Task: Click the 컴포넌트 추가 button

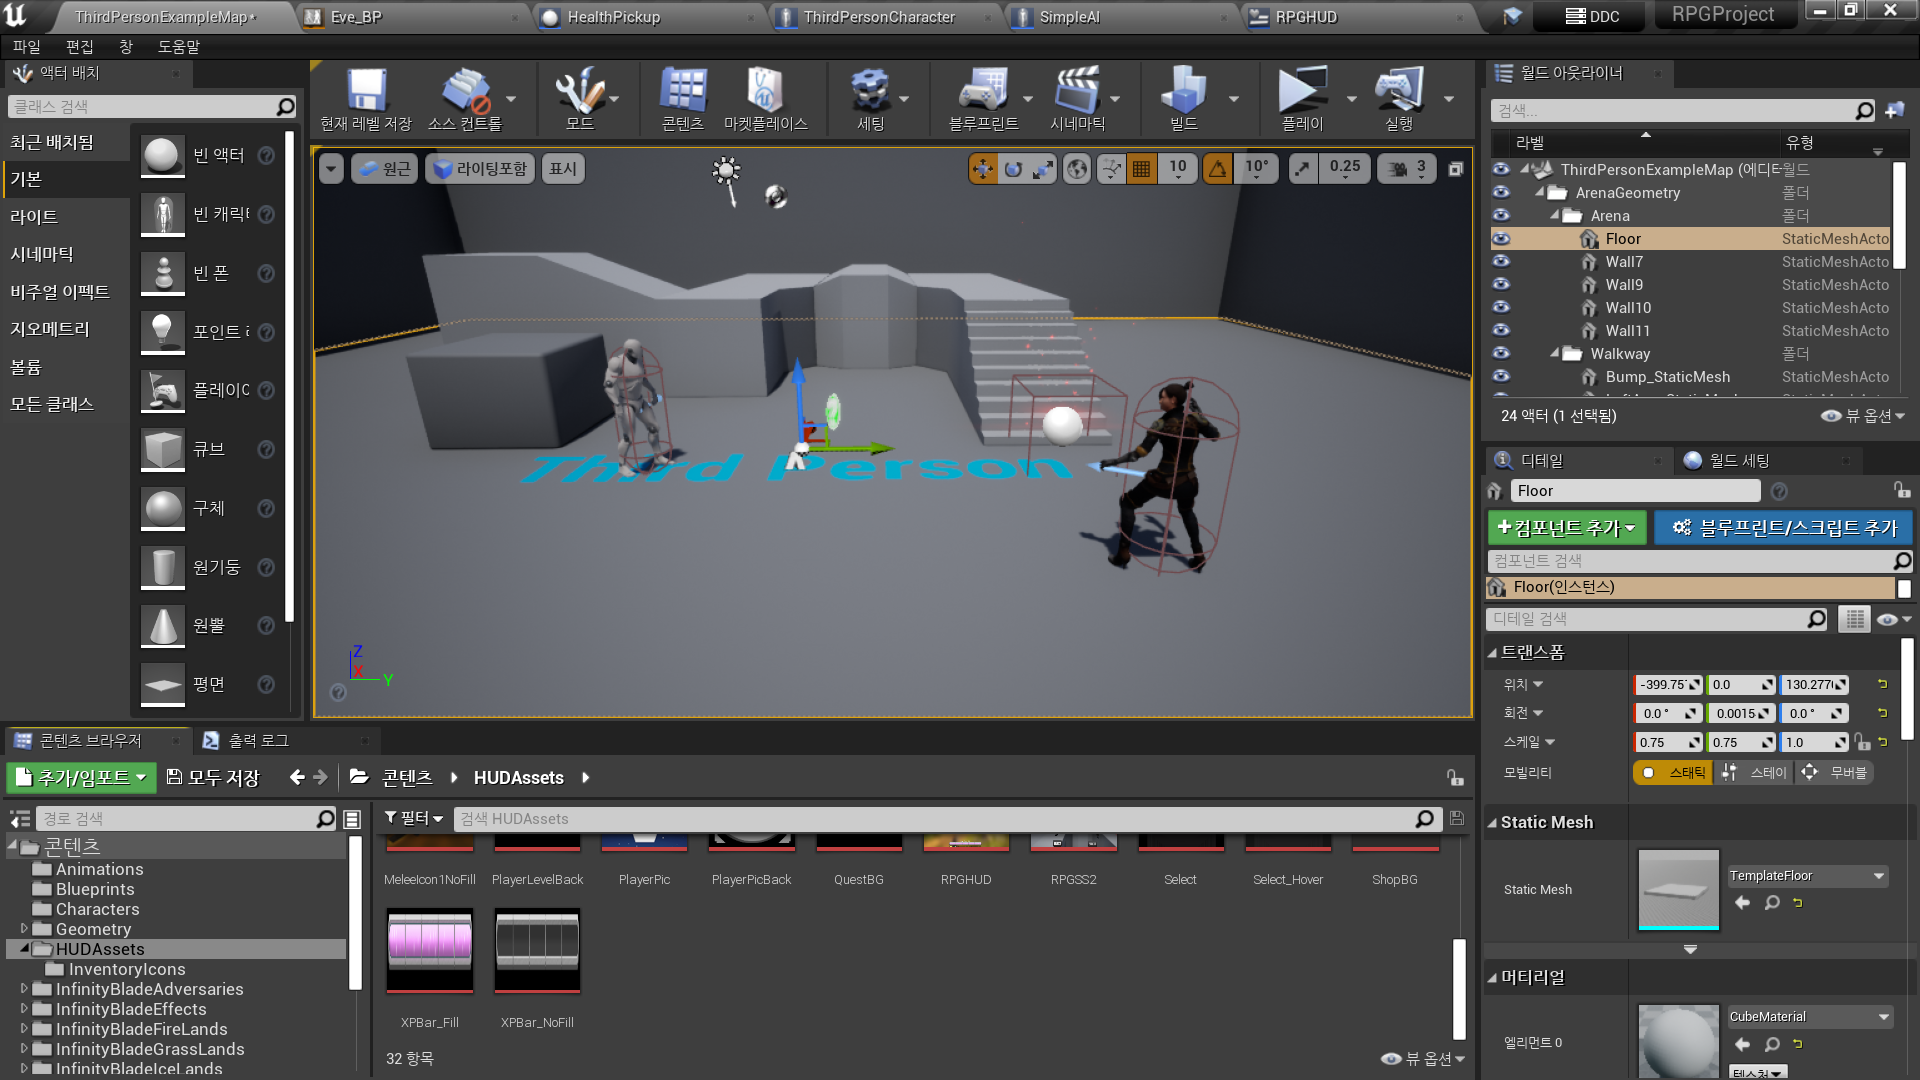Action: [1566, 527]
